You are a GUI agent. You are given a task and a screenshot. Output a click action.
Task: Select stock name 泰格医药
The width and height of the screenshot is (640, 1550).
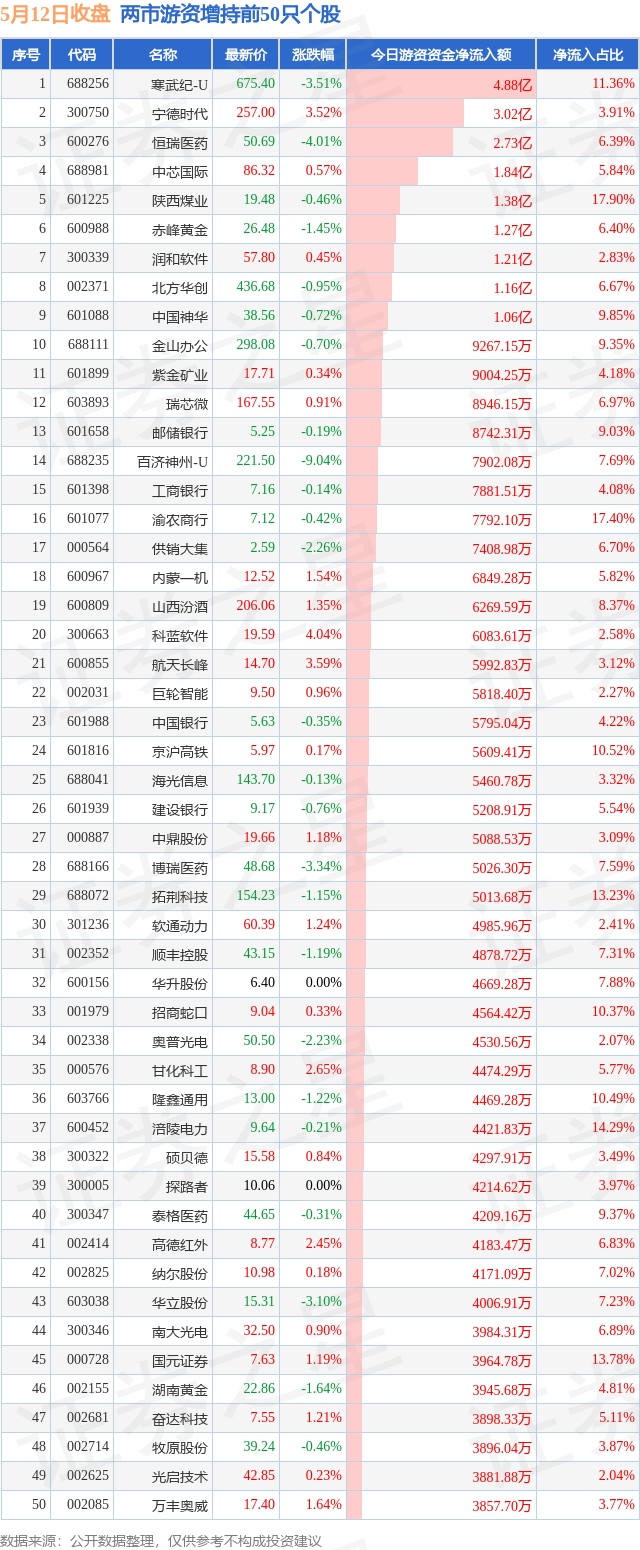pos(179,1215)
